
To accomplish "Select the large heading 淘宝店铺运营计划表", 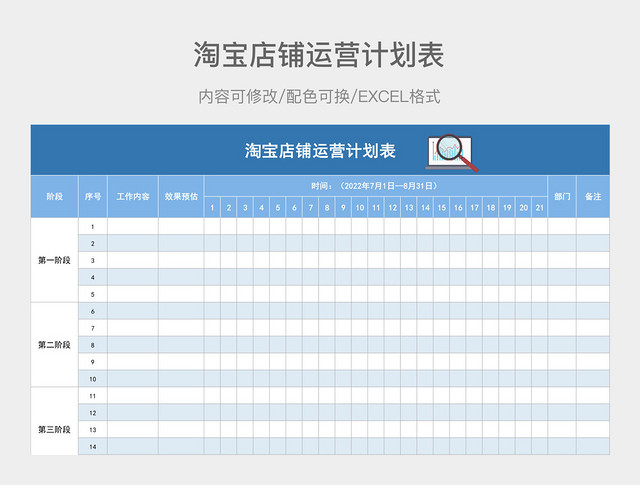I will click(319, 54).
